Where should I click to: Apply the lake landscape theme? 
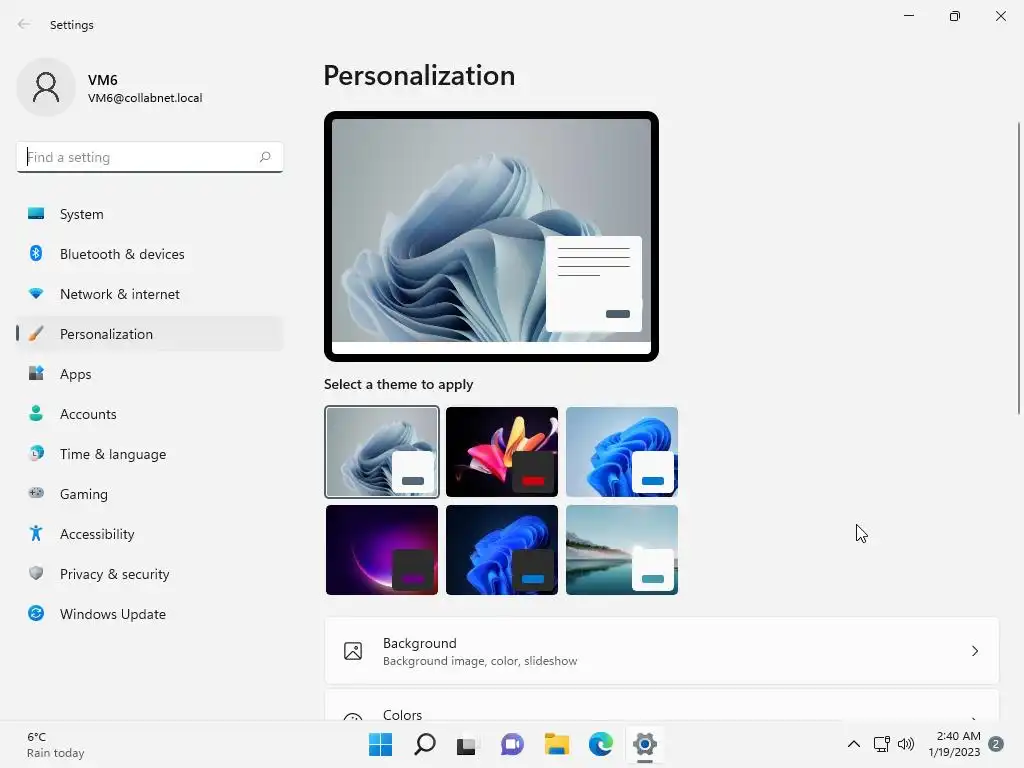click(622, 550)
